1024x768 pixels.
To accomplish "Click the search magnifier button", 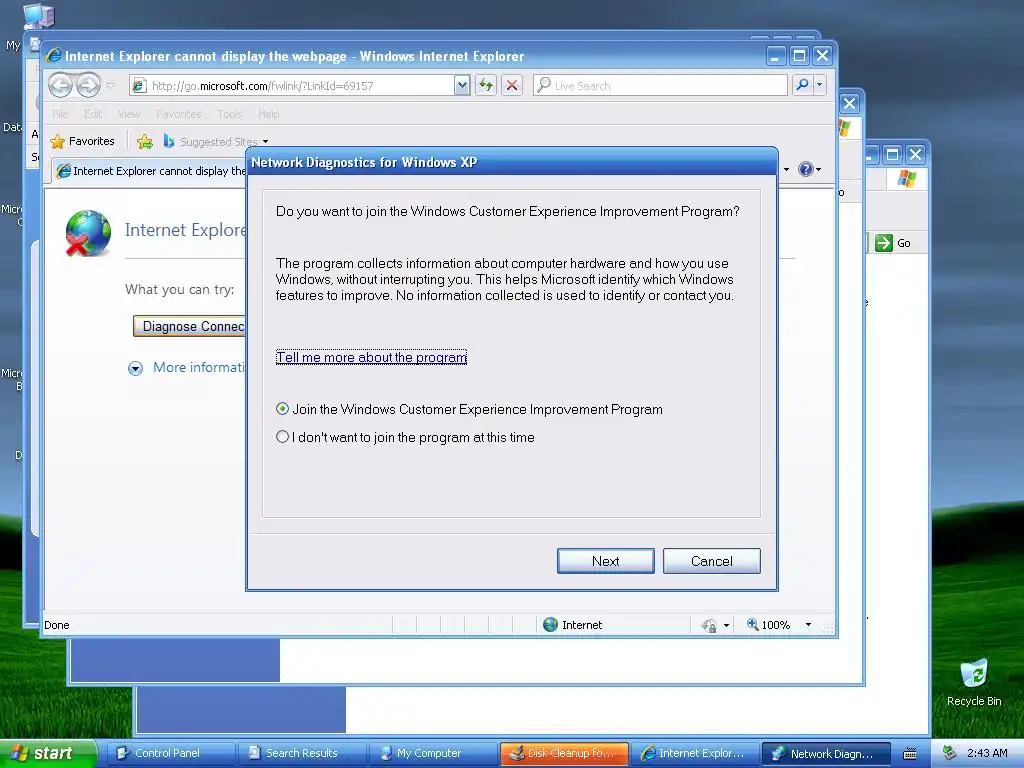I will [802, 85].
